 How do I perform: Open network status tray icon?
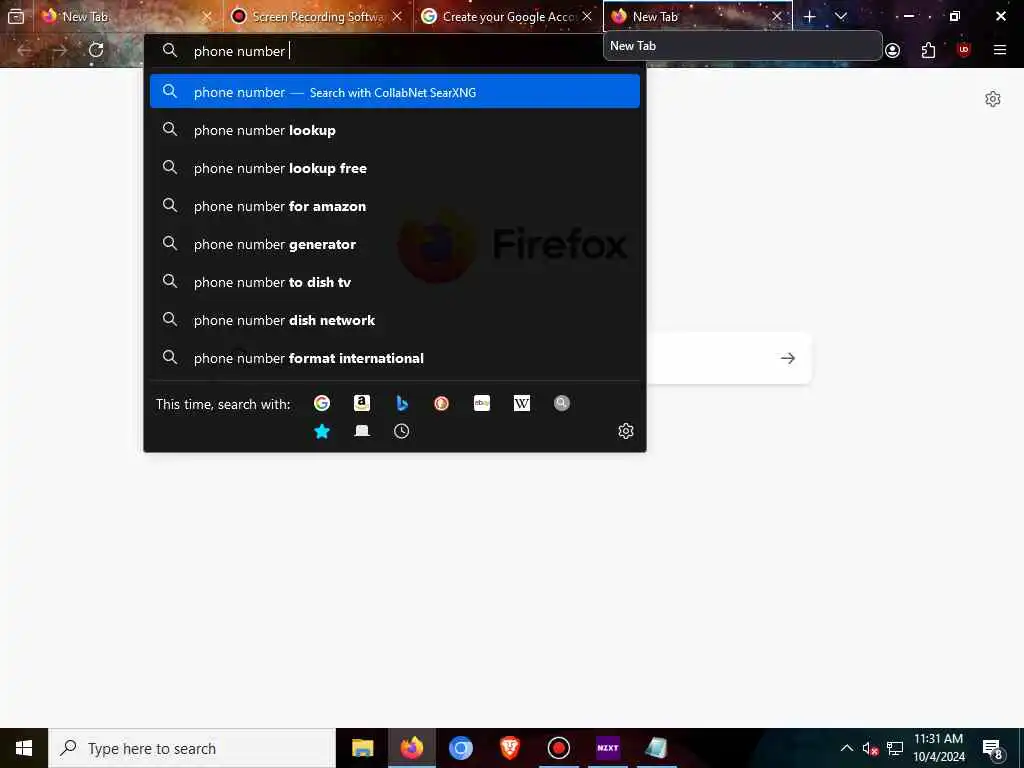(895, 748)
